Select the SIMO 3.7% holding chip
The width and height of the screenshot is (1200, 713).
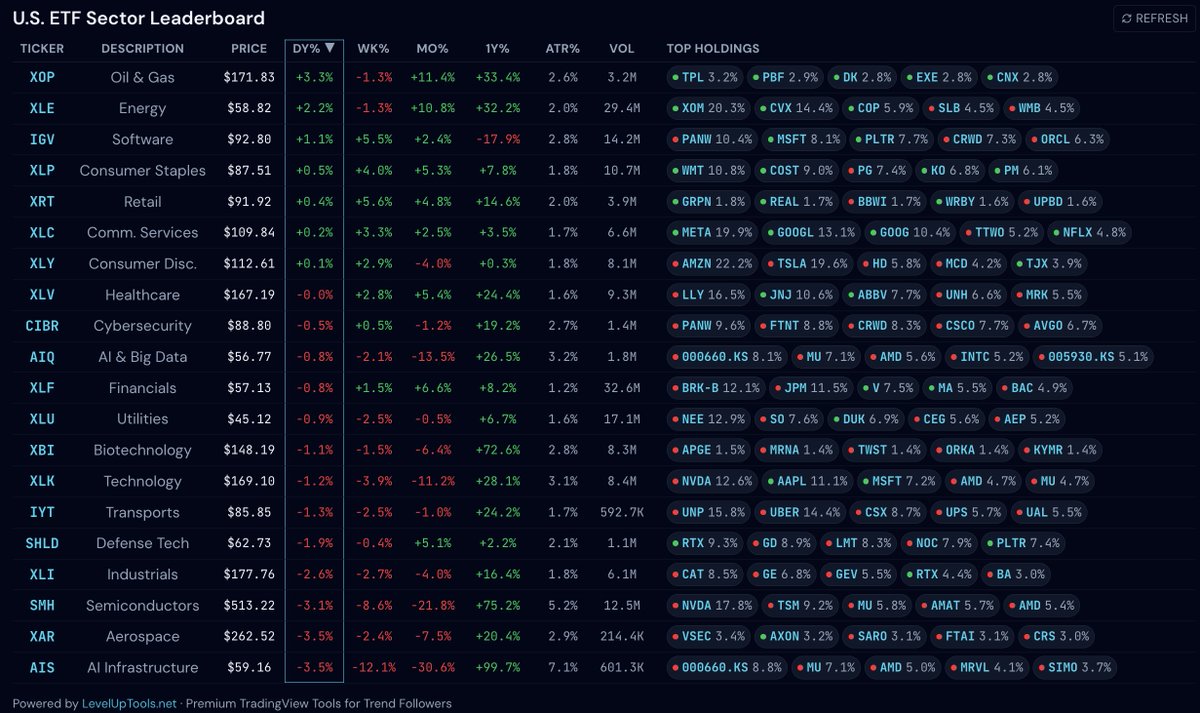point(1073,667)
